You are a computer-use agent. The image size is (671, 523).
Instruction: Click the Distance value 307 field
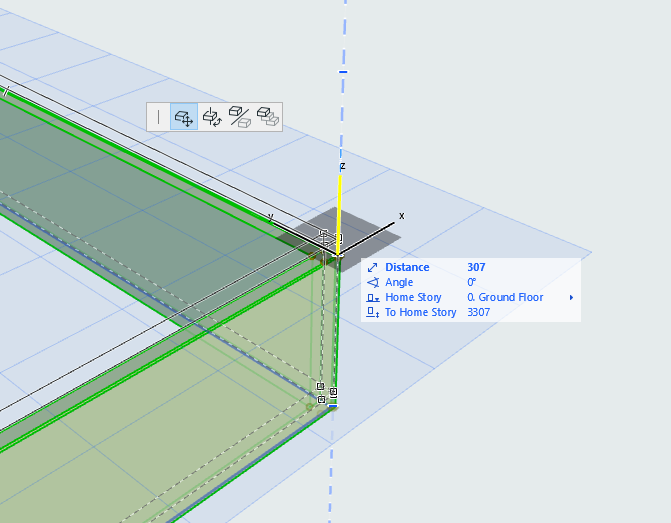(476, 267)
